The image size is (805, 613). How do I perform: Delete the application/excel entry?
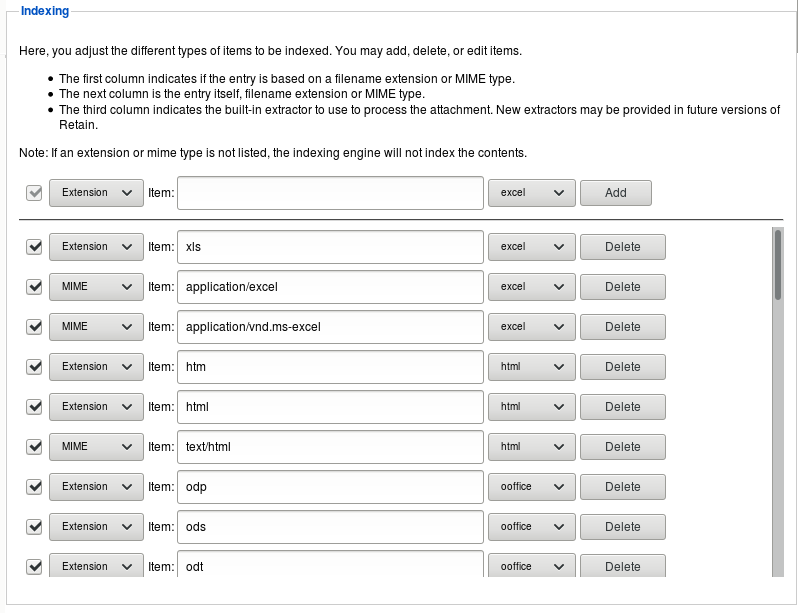point(622,287)
